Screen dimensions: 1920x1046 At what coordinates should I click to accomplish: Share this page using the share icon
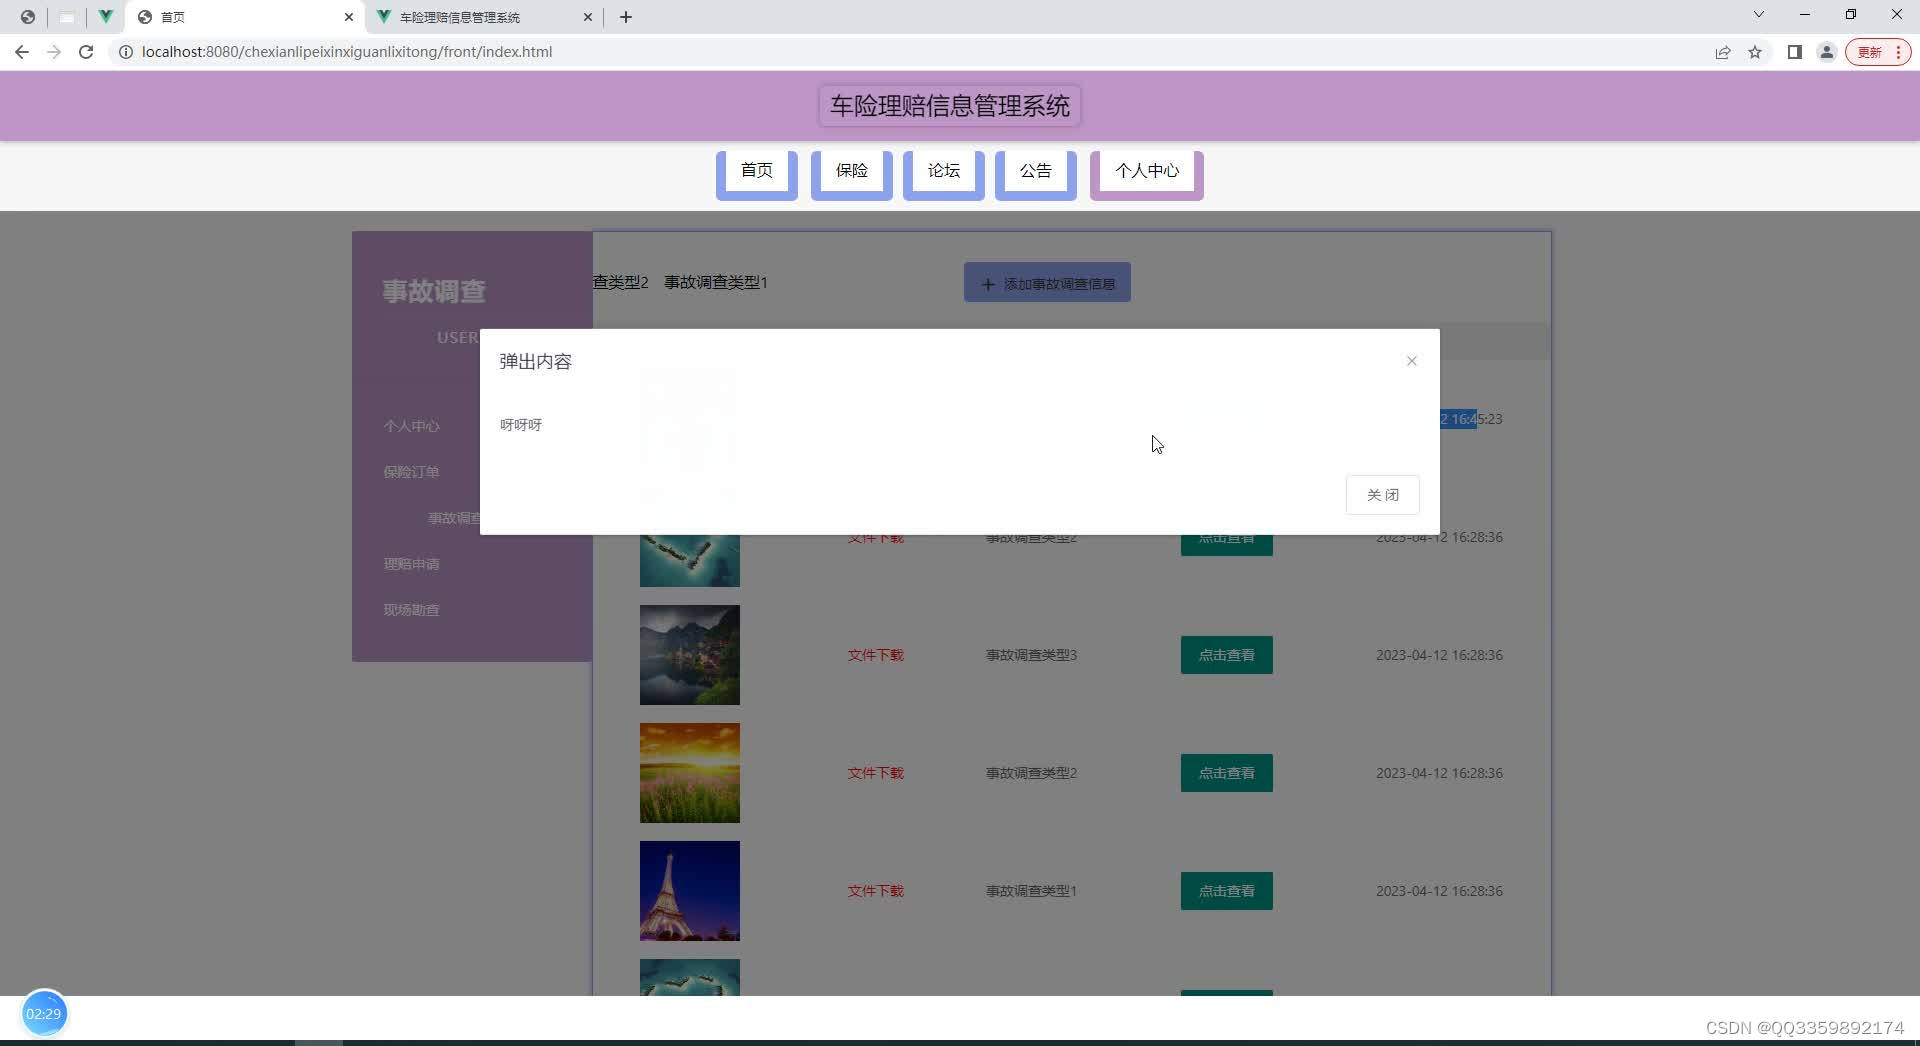pyautogui.click(x=1722, y=52)
